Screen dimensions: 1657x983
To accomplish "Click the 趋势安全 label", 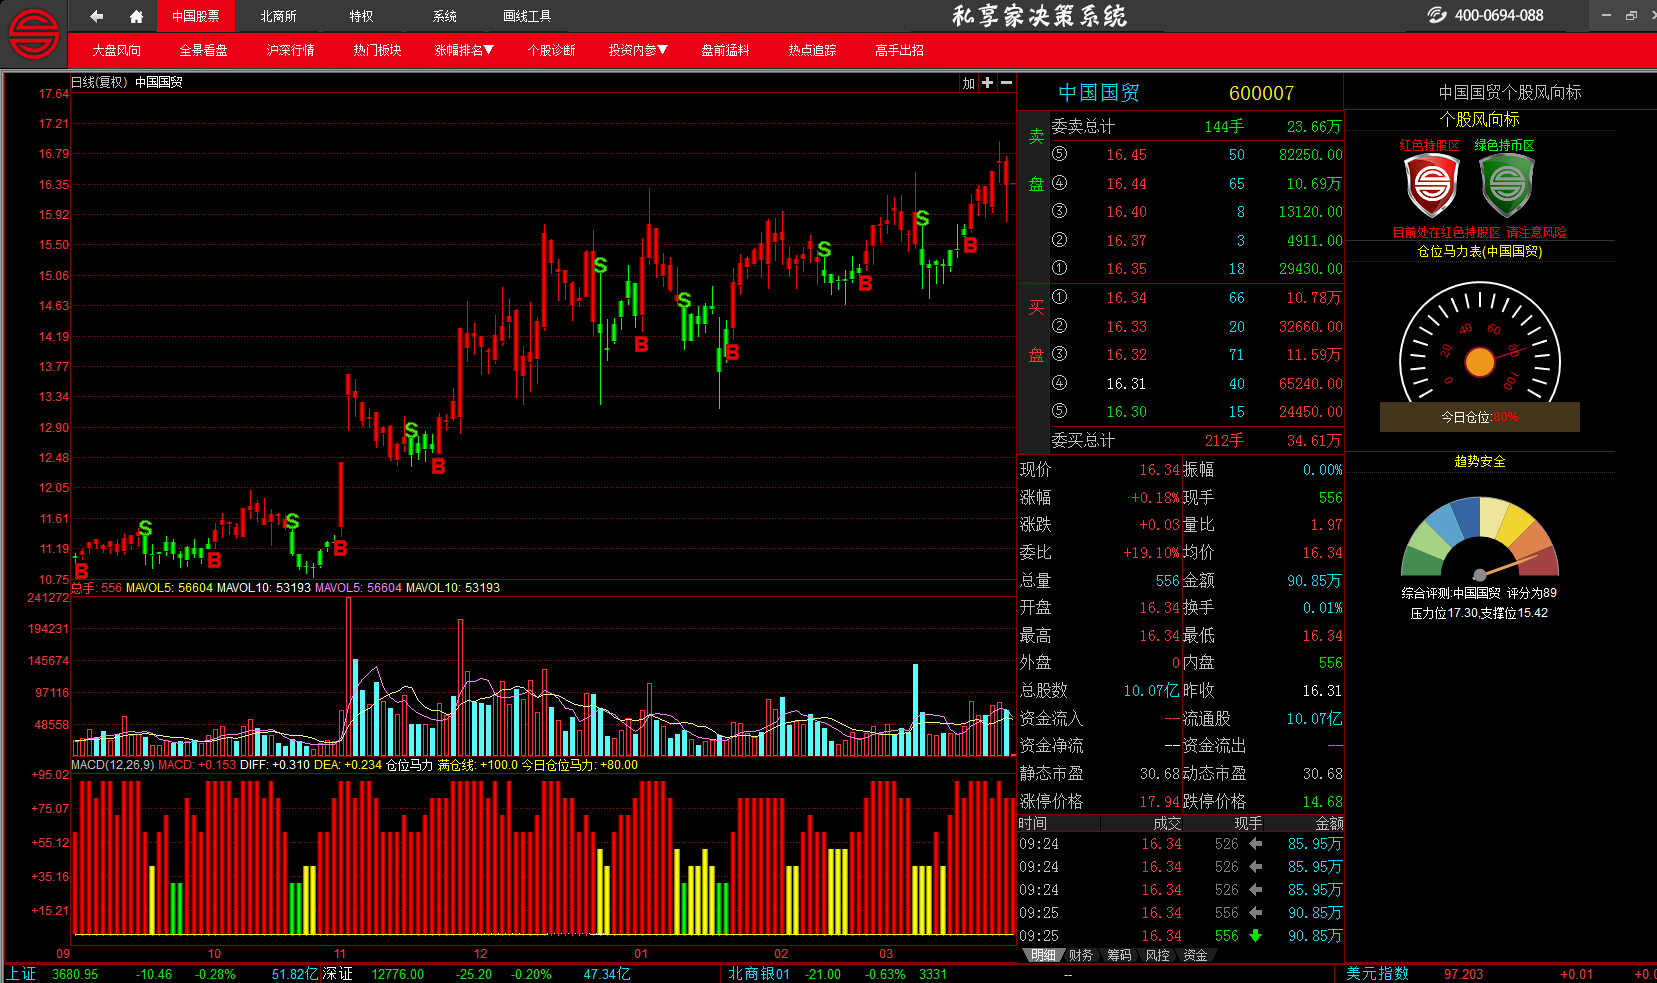I will (1480, 461).
